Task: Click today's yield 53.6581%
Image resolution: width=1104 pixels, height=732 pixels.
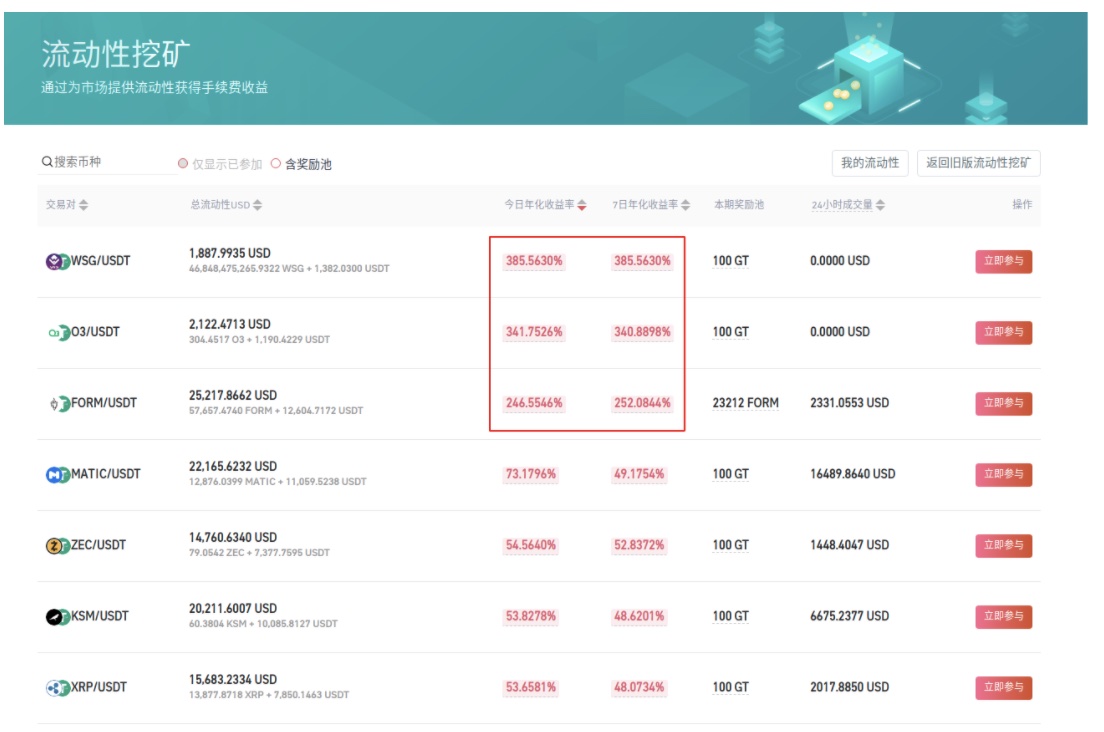Action: click(531, 688)
